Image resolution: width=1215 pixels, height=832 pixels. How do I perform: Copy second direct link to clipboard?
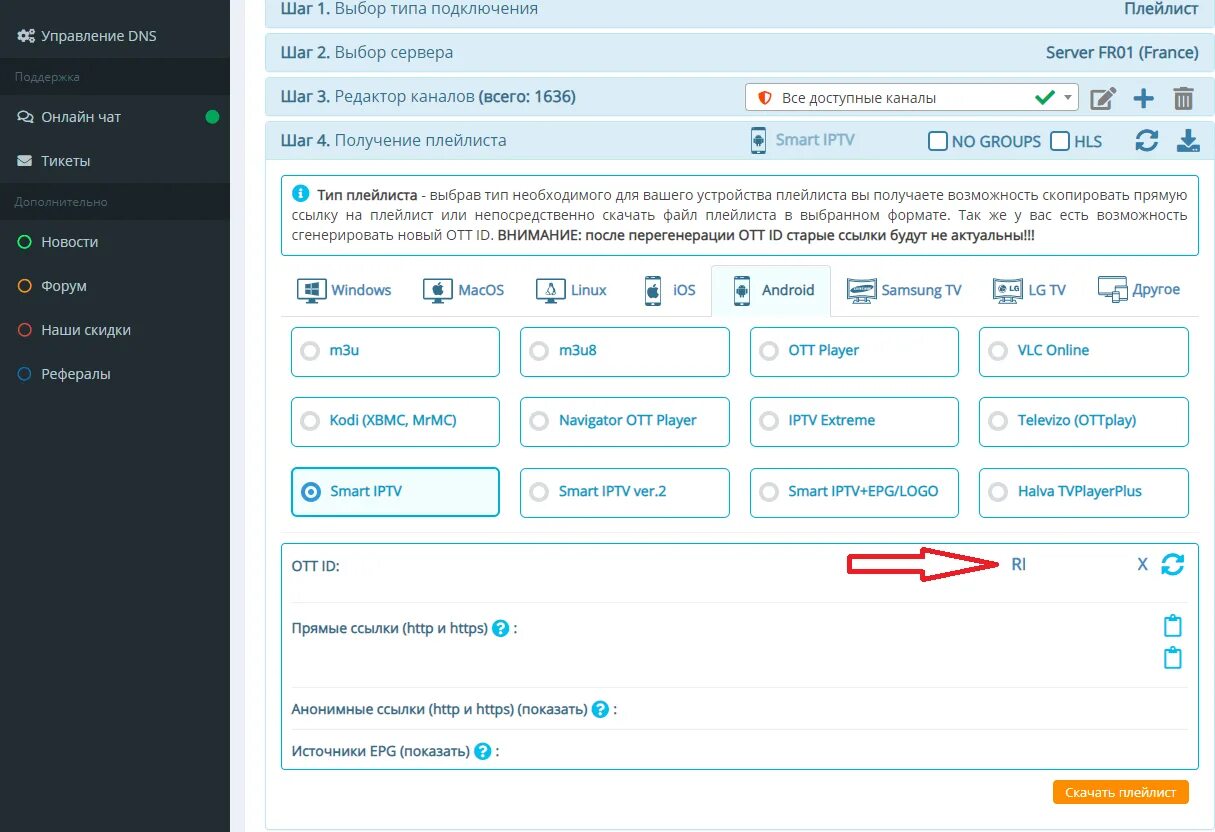click(1173, 657)
